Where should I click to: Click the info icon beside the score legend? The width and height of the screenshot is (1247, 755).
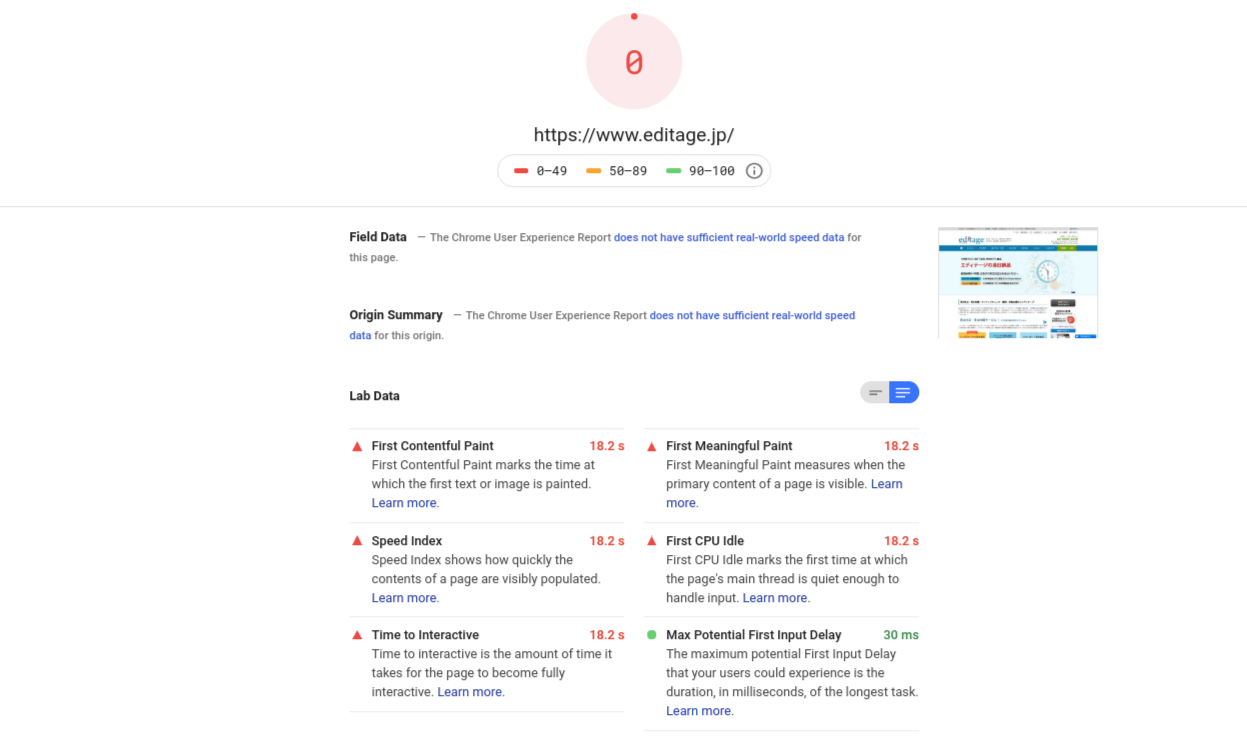754,170
